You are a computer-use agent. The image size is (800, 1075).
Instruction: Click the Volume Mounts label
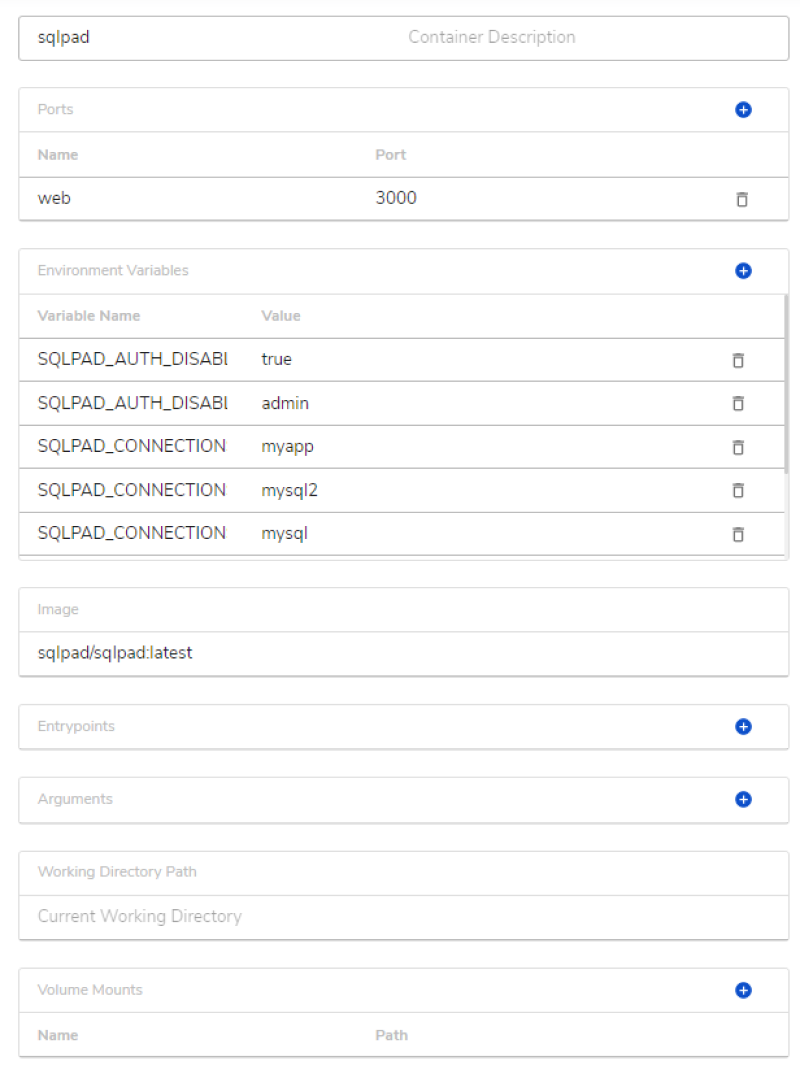click(90, 990)
